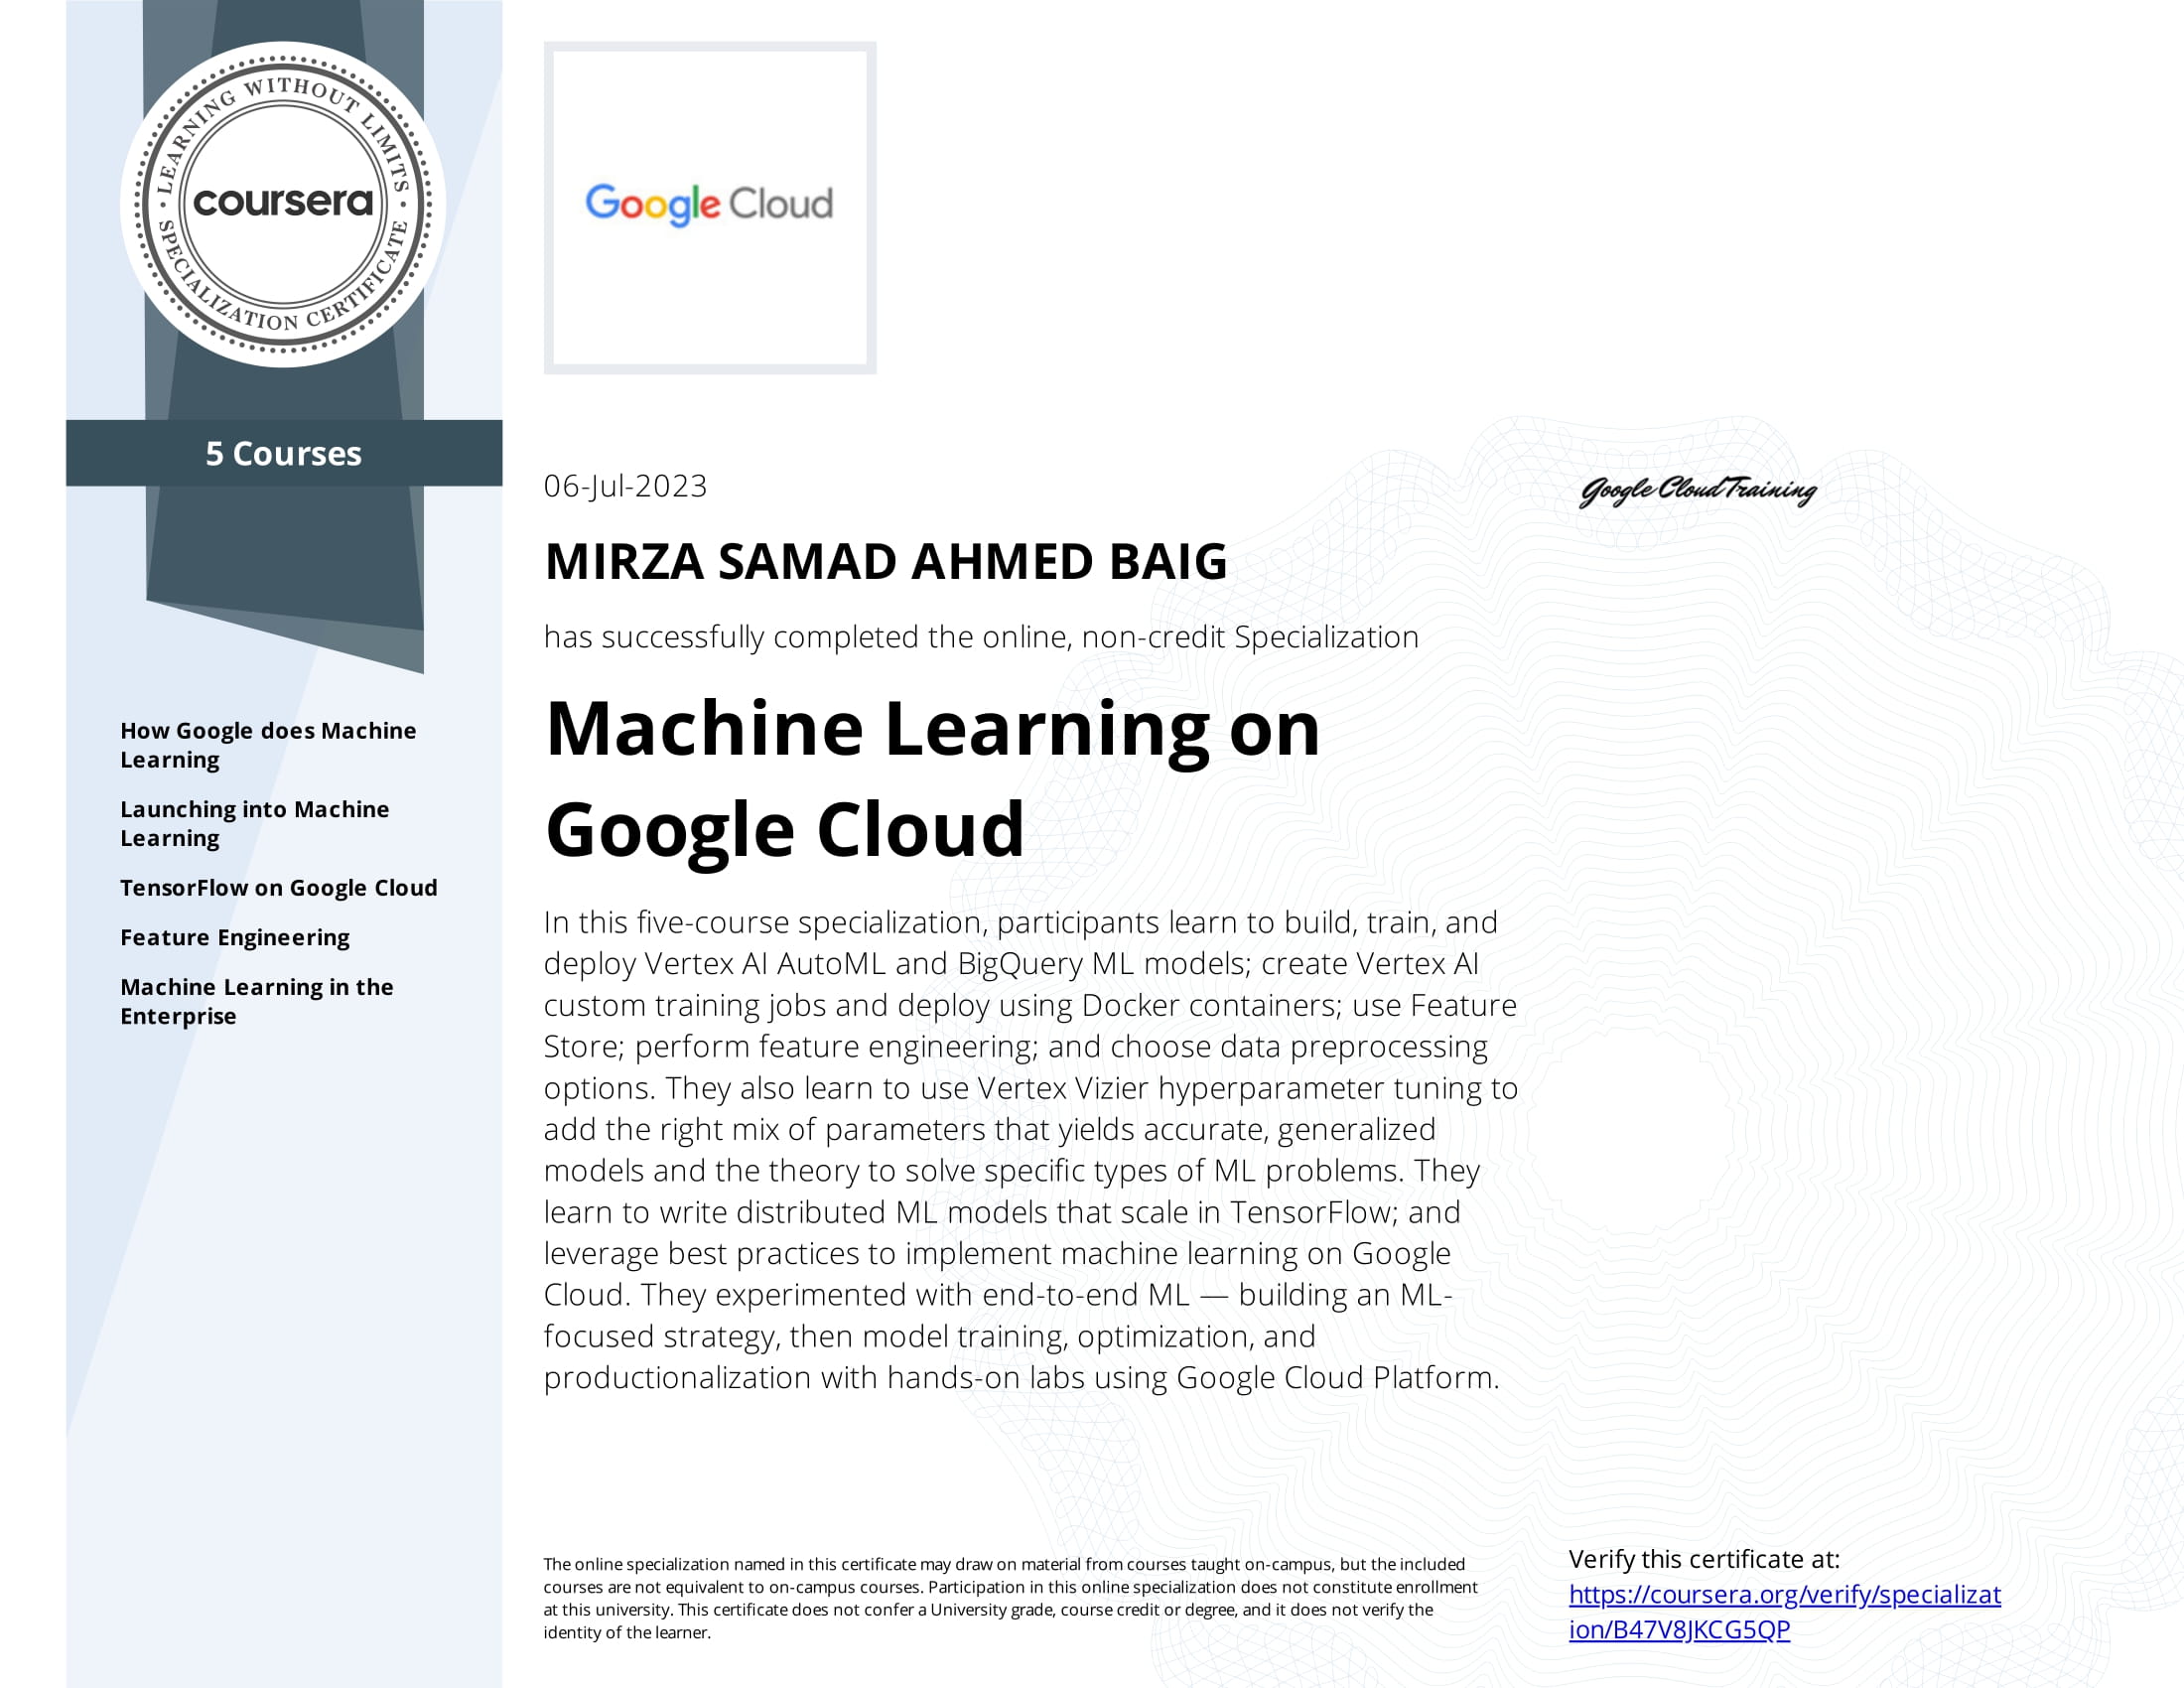This screenshot has height=1688, width=2184.
Task: Click the fine-print disclaimer paragraph
Action: click(1010, 1598)
